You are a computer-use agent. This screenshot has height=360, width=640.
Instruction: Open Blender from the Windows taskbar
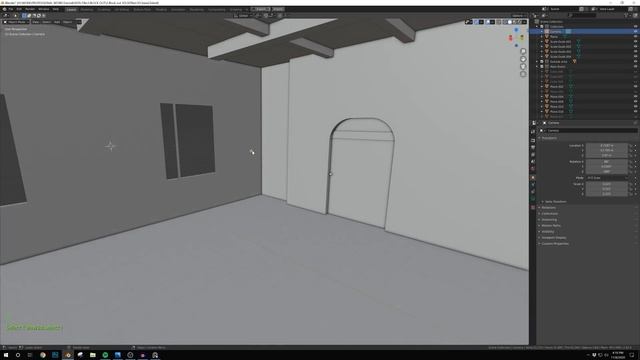coord(68,355)
